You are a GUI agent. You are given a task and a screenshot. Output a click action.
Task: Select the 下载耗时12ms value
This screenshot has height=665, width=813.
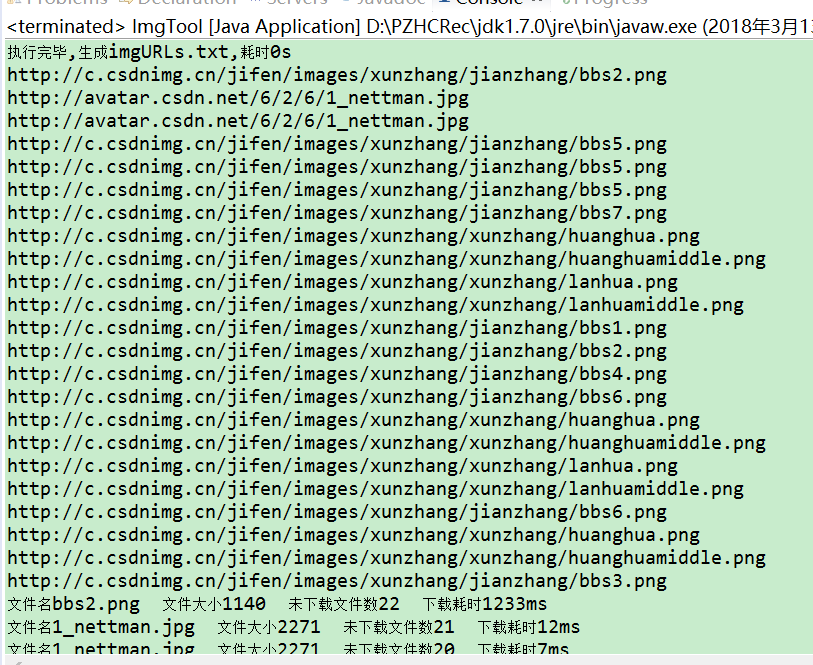pyautogui.click(x=528, y=628)
